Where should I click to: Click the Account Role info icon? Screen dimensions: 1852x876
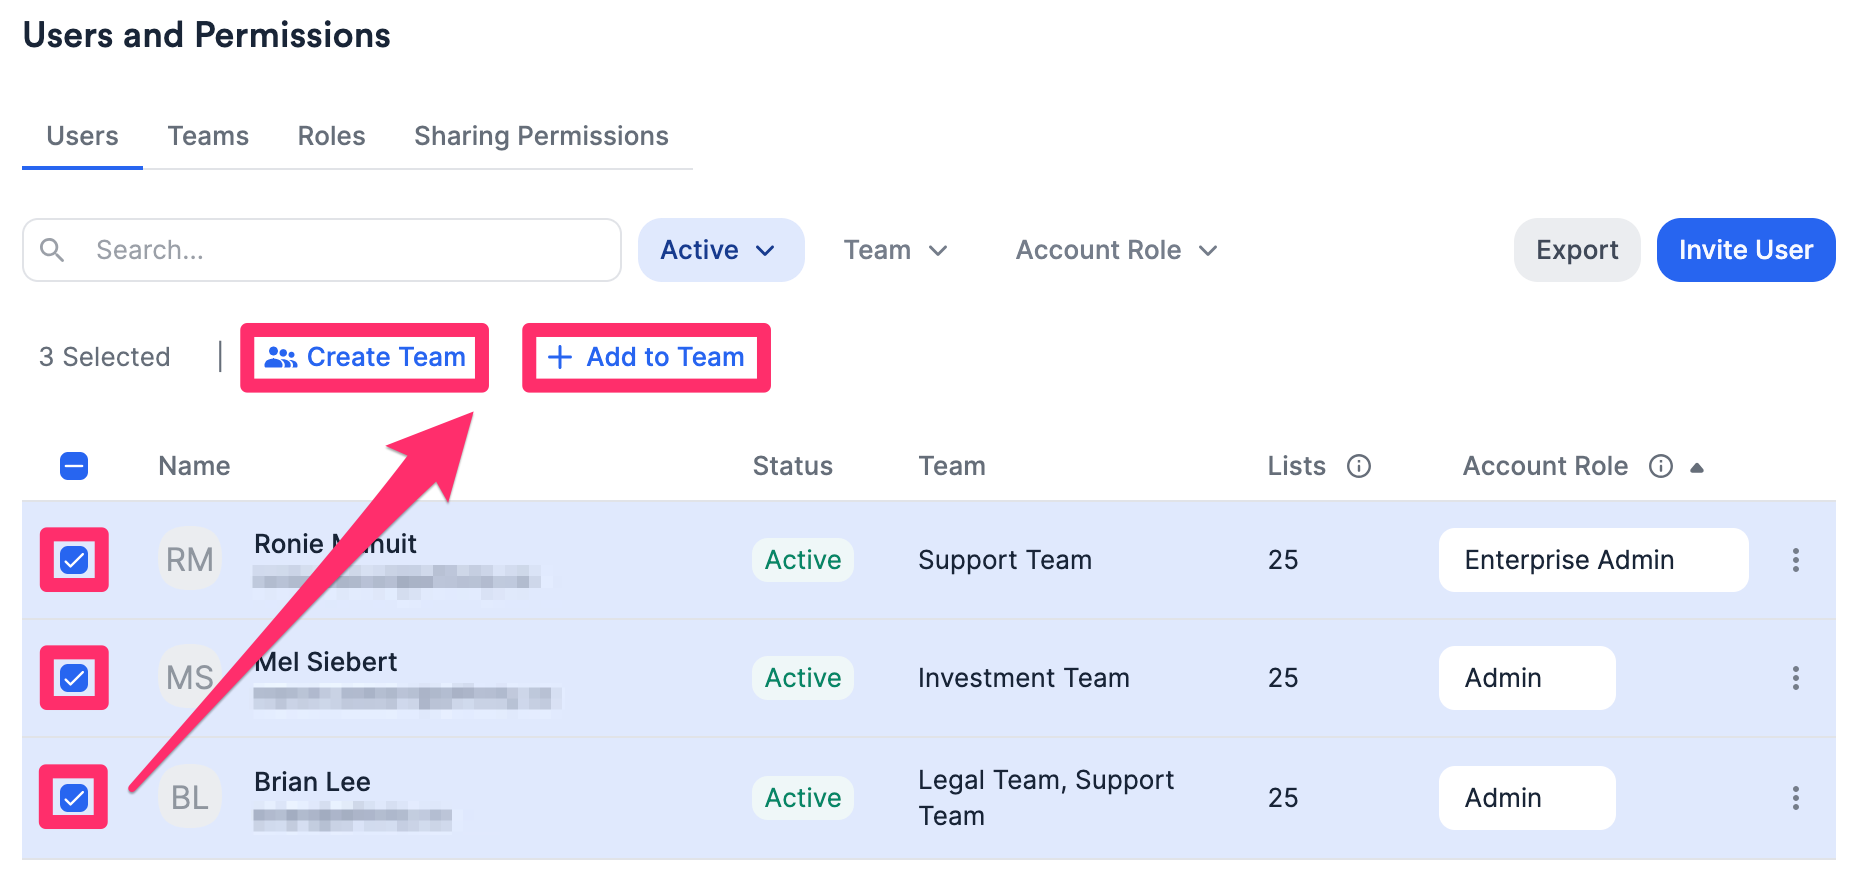pyautogui.click(x=1660, y=466)
